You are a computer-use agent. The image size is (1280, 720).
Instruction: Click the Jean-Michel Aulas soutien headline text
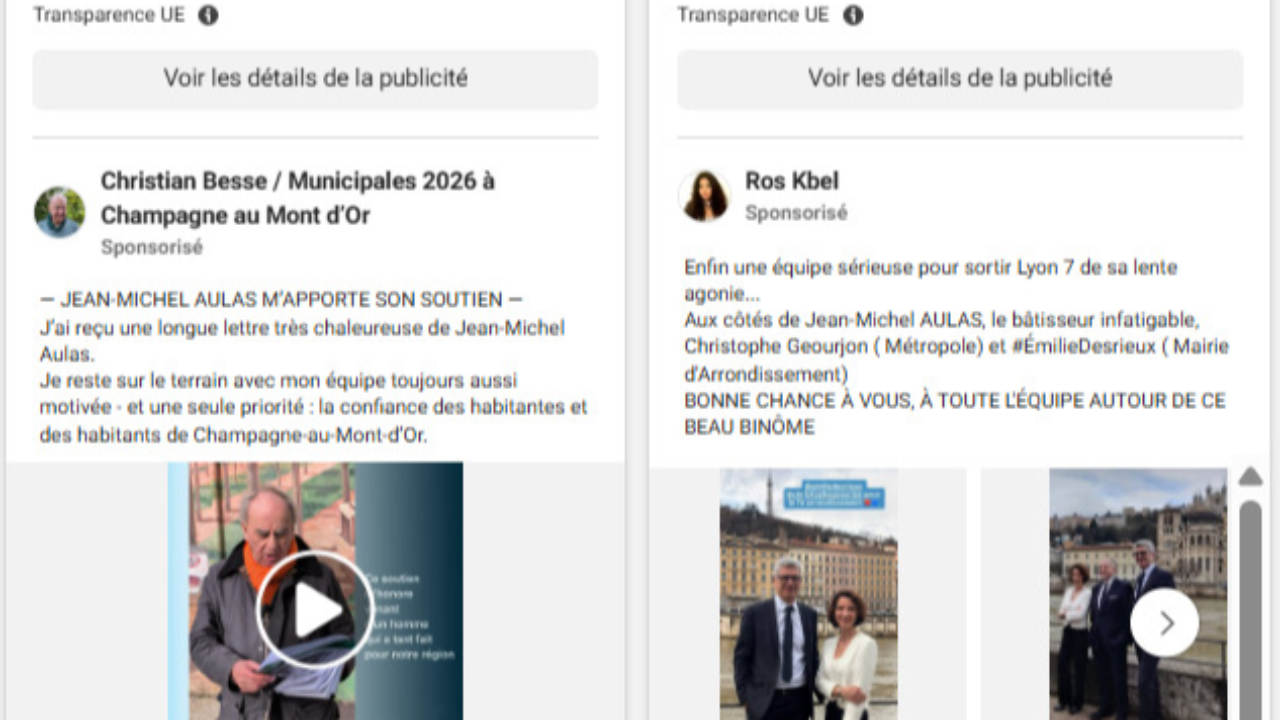click(281, 300)
